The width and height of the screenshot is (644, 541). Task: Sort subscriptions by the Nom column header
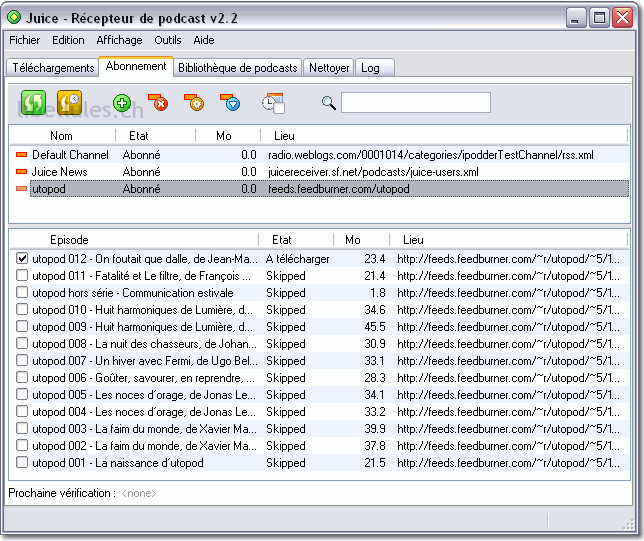click(62, 136)
